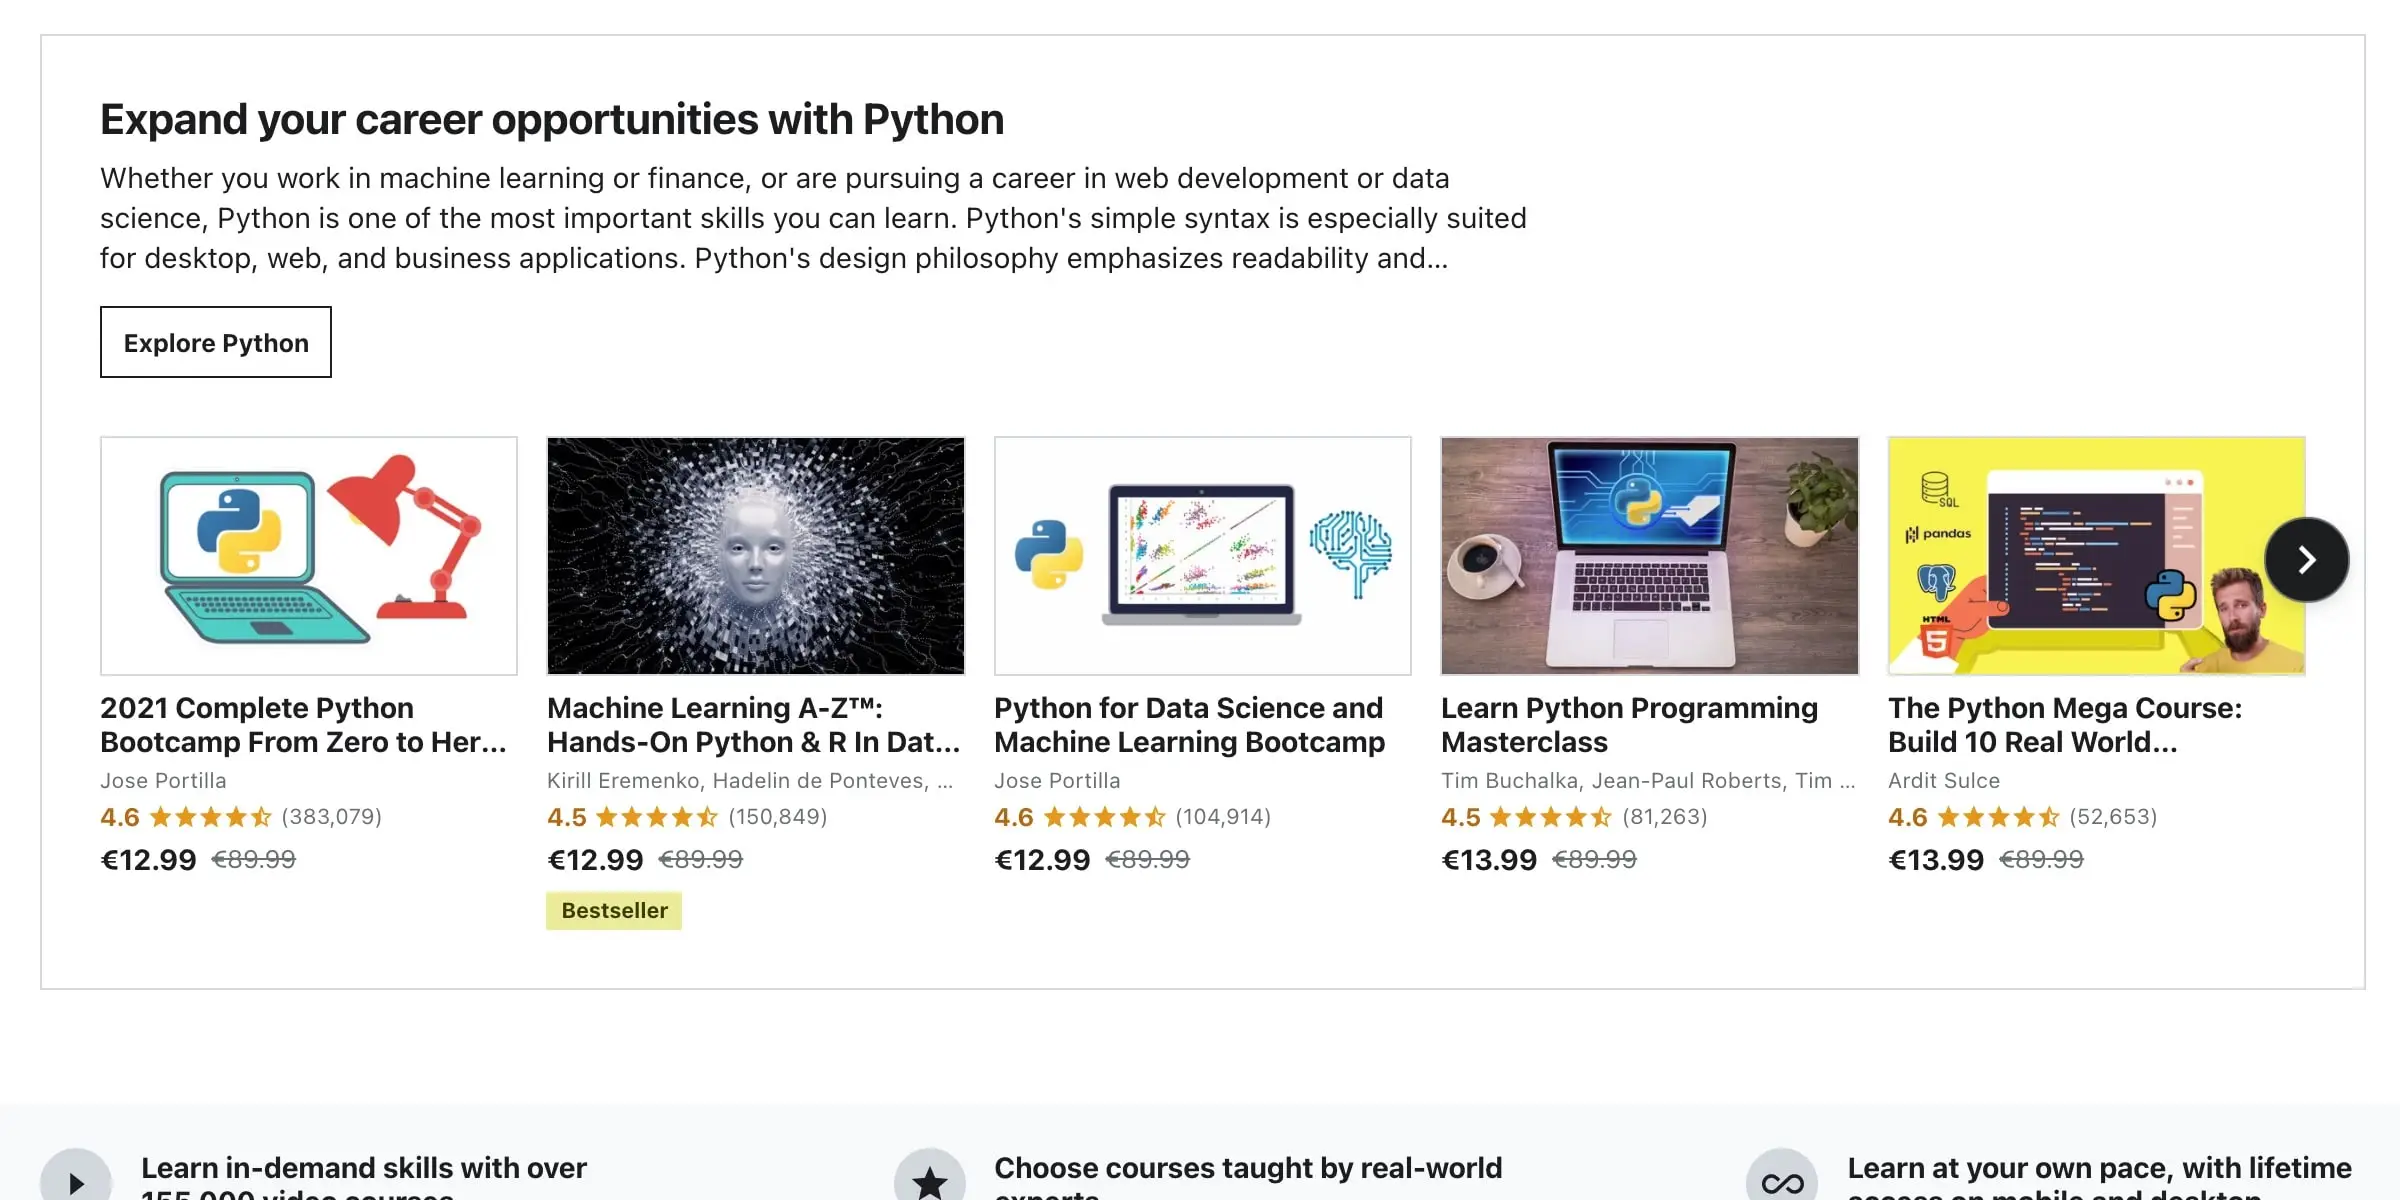Click the Explore Python button
Viewport: 2400px width, 1200px height.
point(216,341)
